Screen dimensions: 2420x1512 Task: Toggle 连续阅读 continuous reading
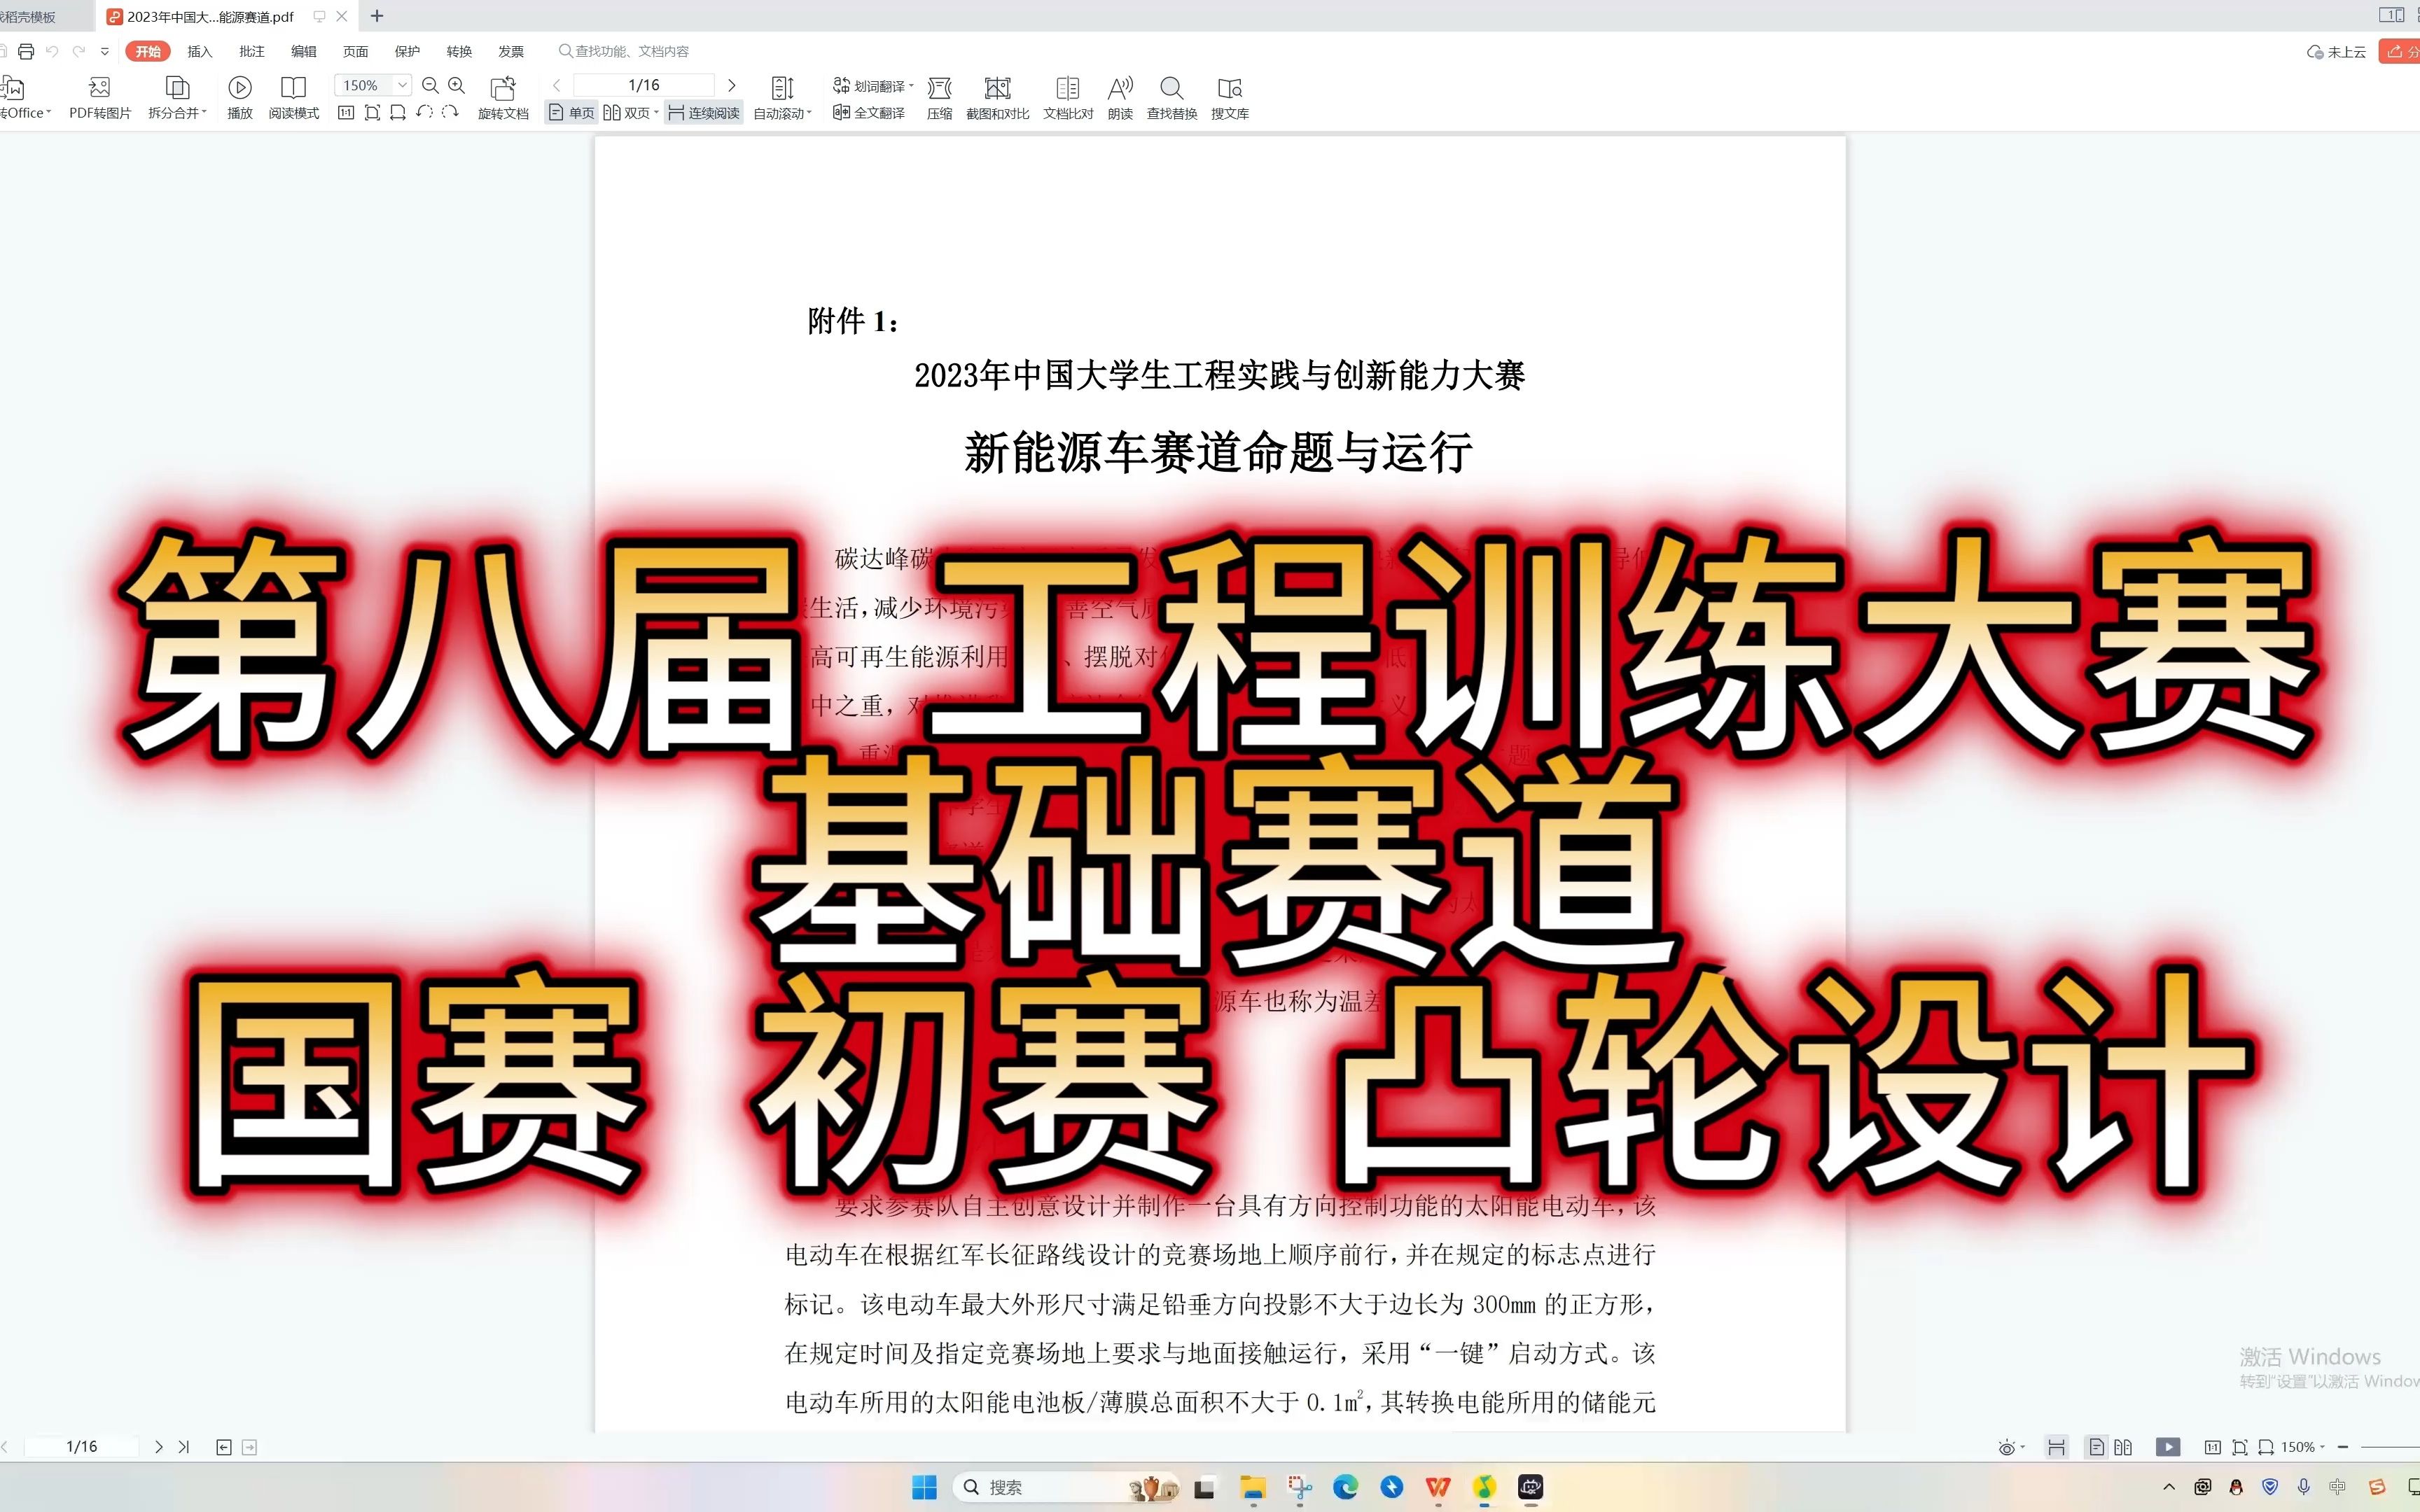[704, 113]
